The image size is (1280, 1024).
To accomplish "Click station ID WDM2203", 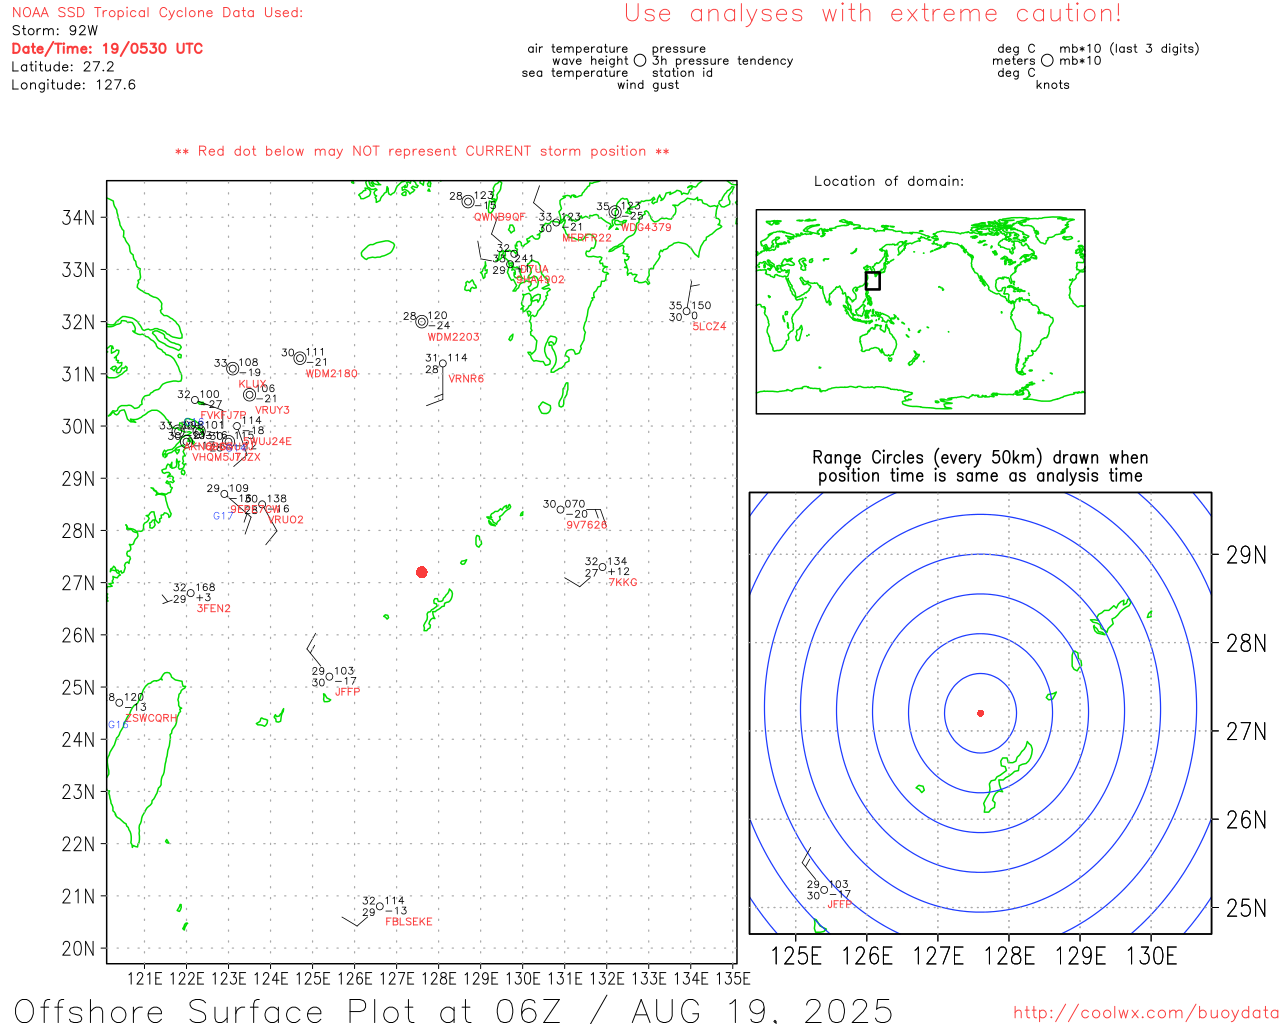I will point(454,337).
